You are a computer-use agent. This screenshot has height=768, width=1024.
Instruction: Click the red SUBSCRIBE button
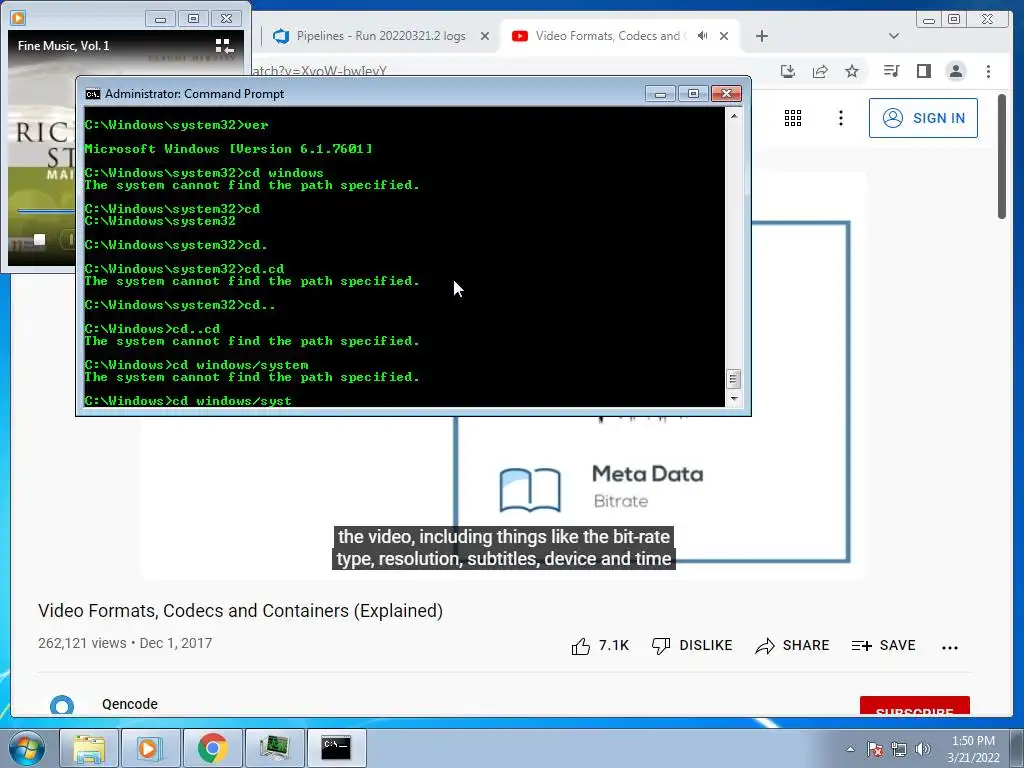914,706
